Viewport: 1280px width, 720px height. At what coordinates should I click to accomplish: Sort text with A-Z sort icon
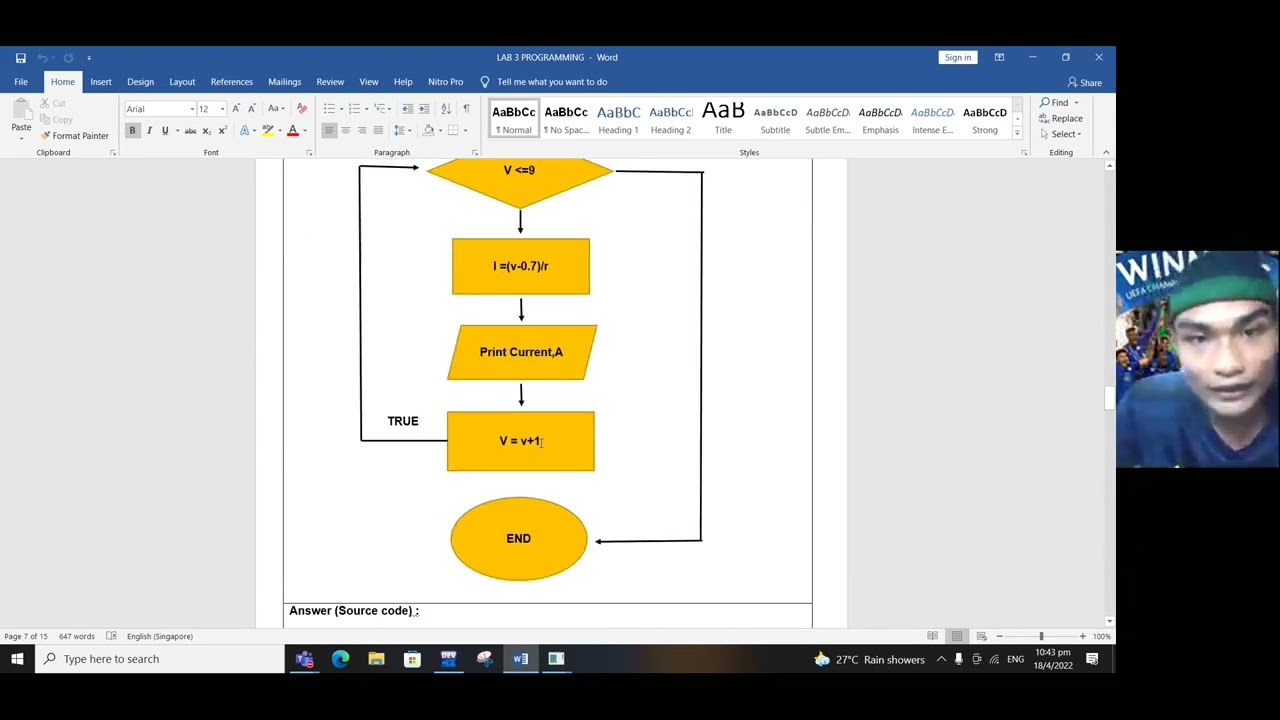pos(446,109)
